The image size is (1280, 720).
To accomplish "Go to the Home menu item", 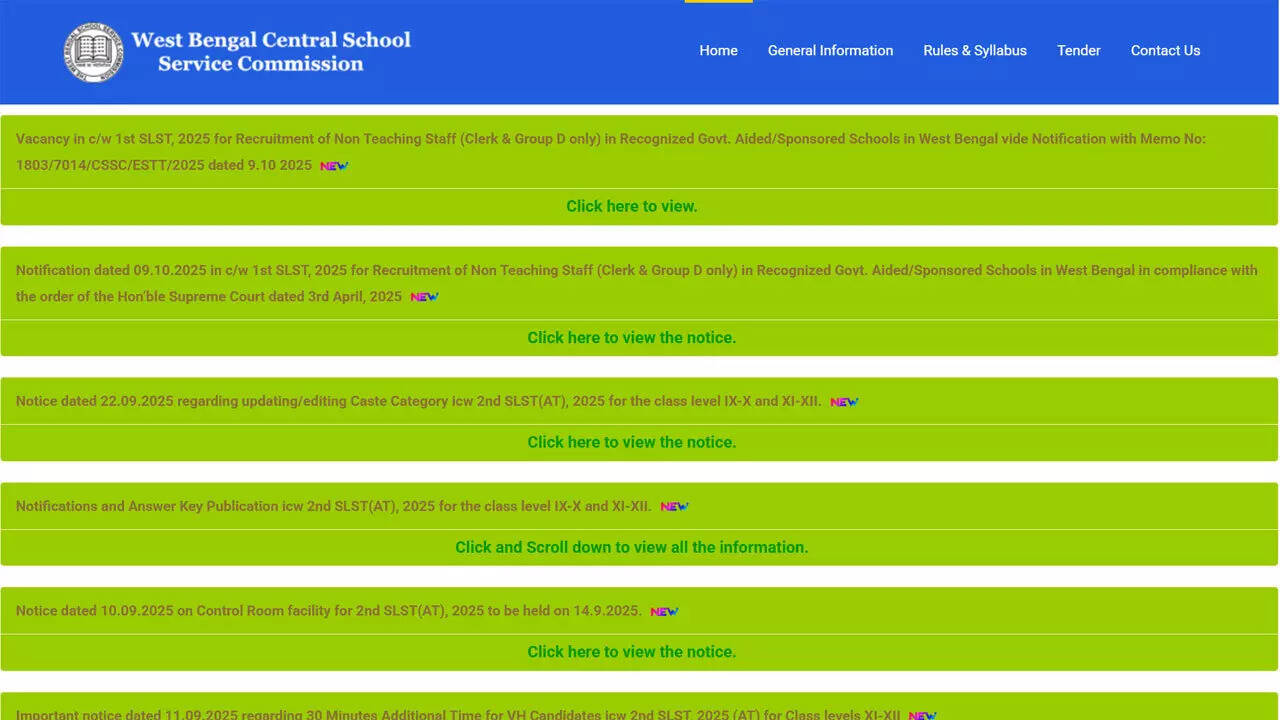I will 718,51.
